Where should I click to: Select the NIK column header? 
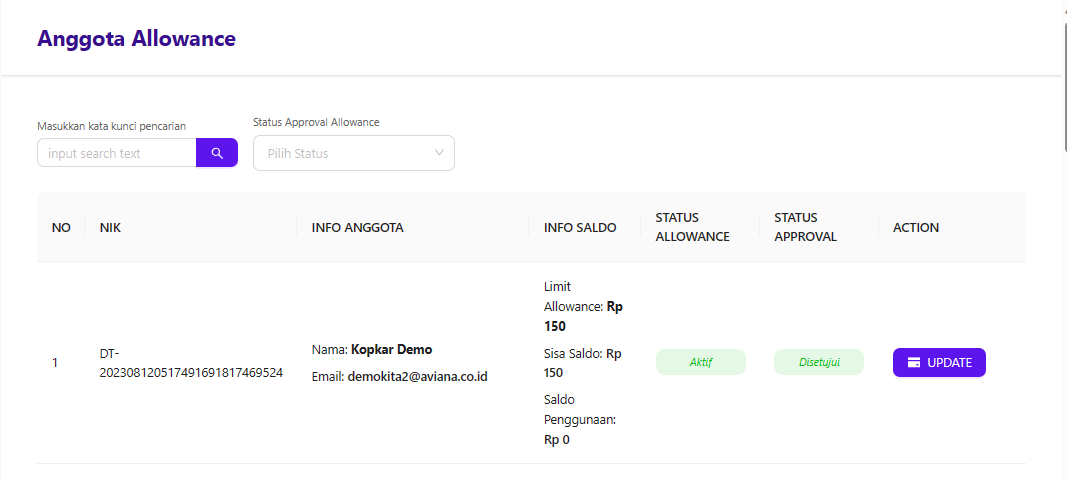pos(110,228)
